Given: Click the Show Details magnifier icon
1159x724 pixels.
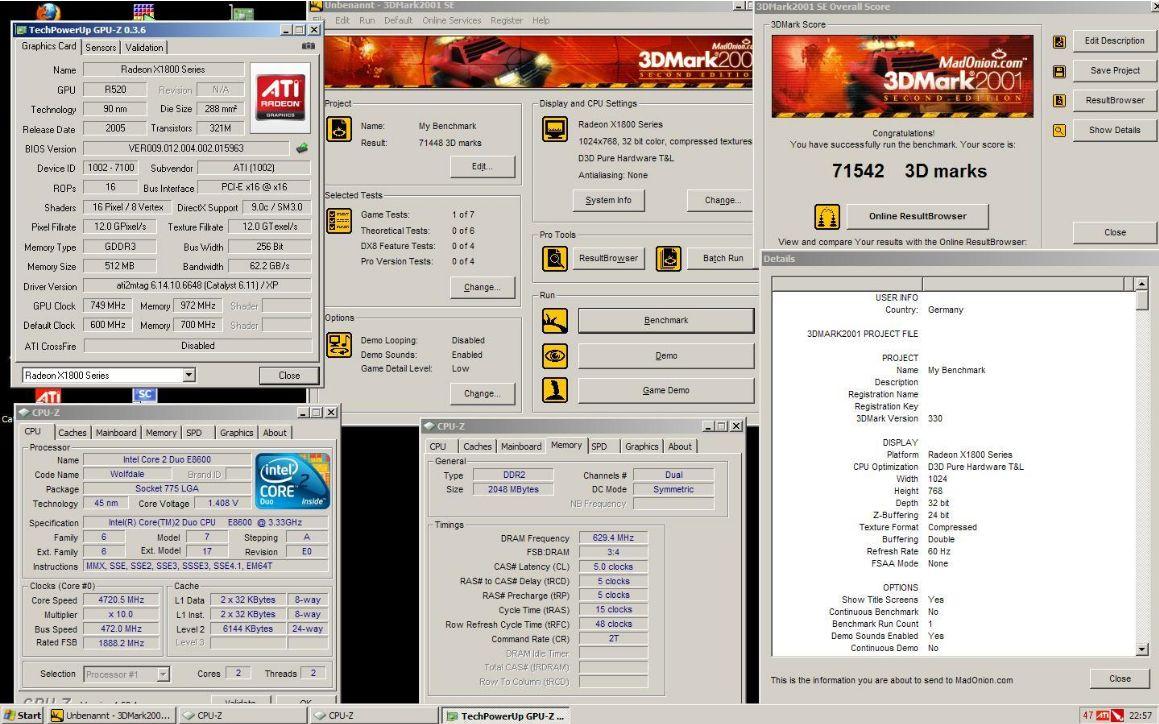Looking at the screenshot, I should (x=1059, y=130).
